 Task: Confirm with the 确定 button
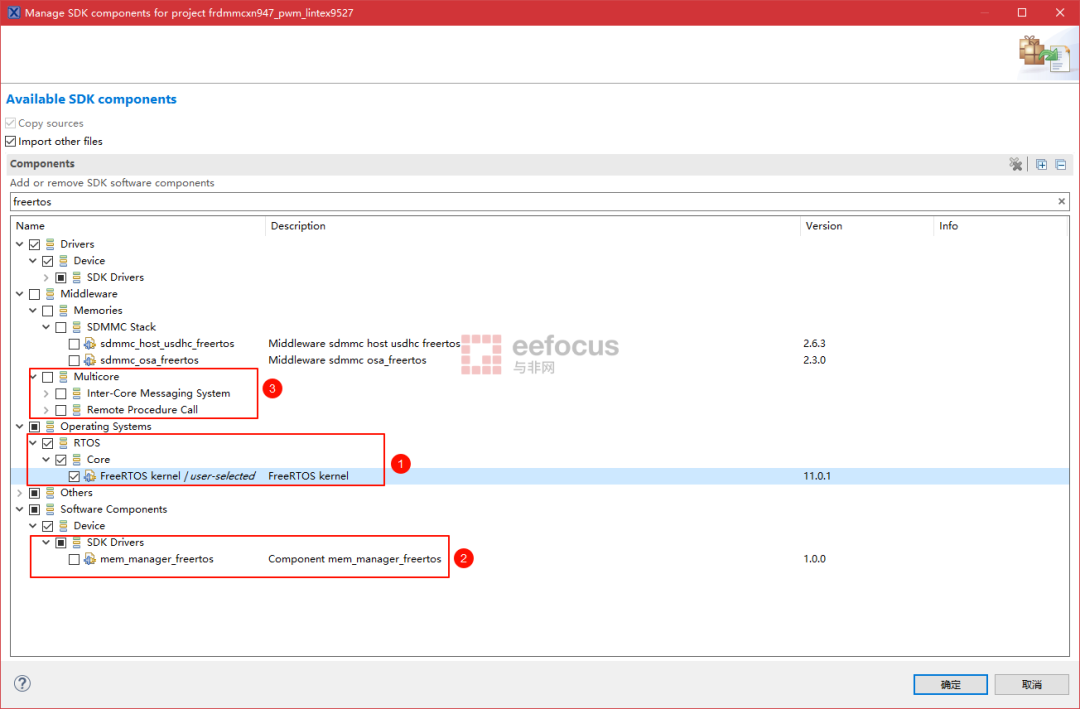click(x=951, y=684)
